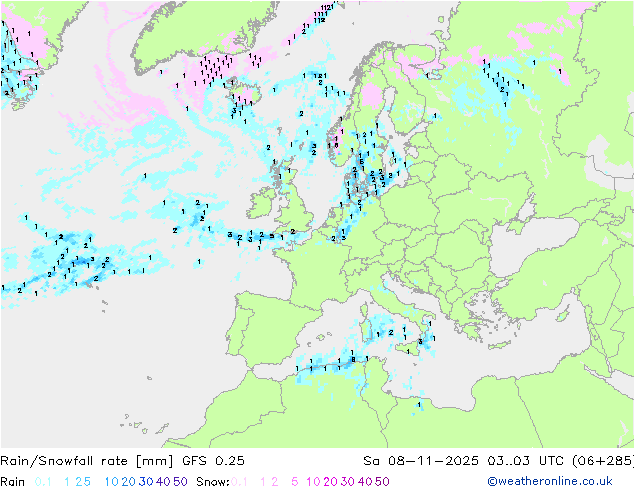634x490 pixels.
Task: Click the '03..03 UTC' time label
Action: [525, 461]
